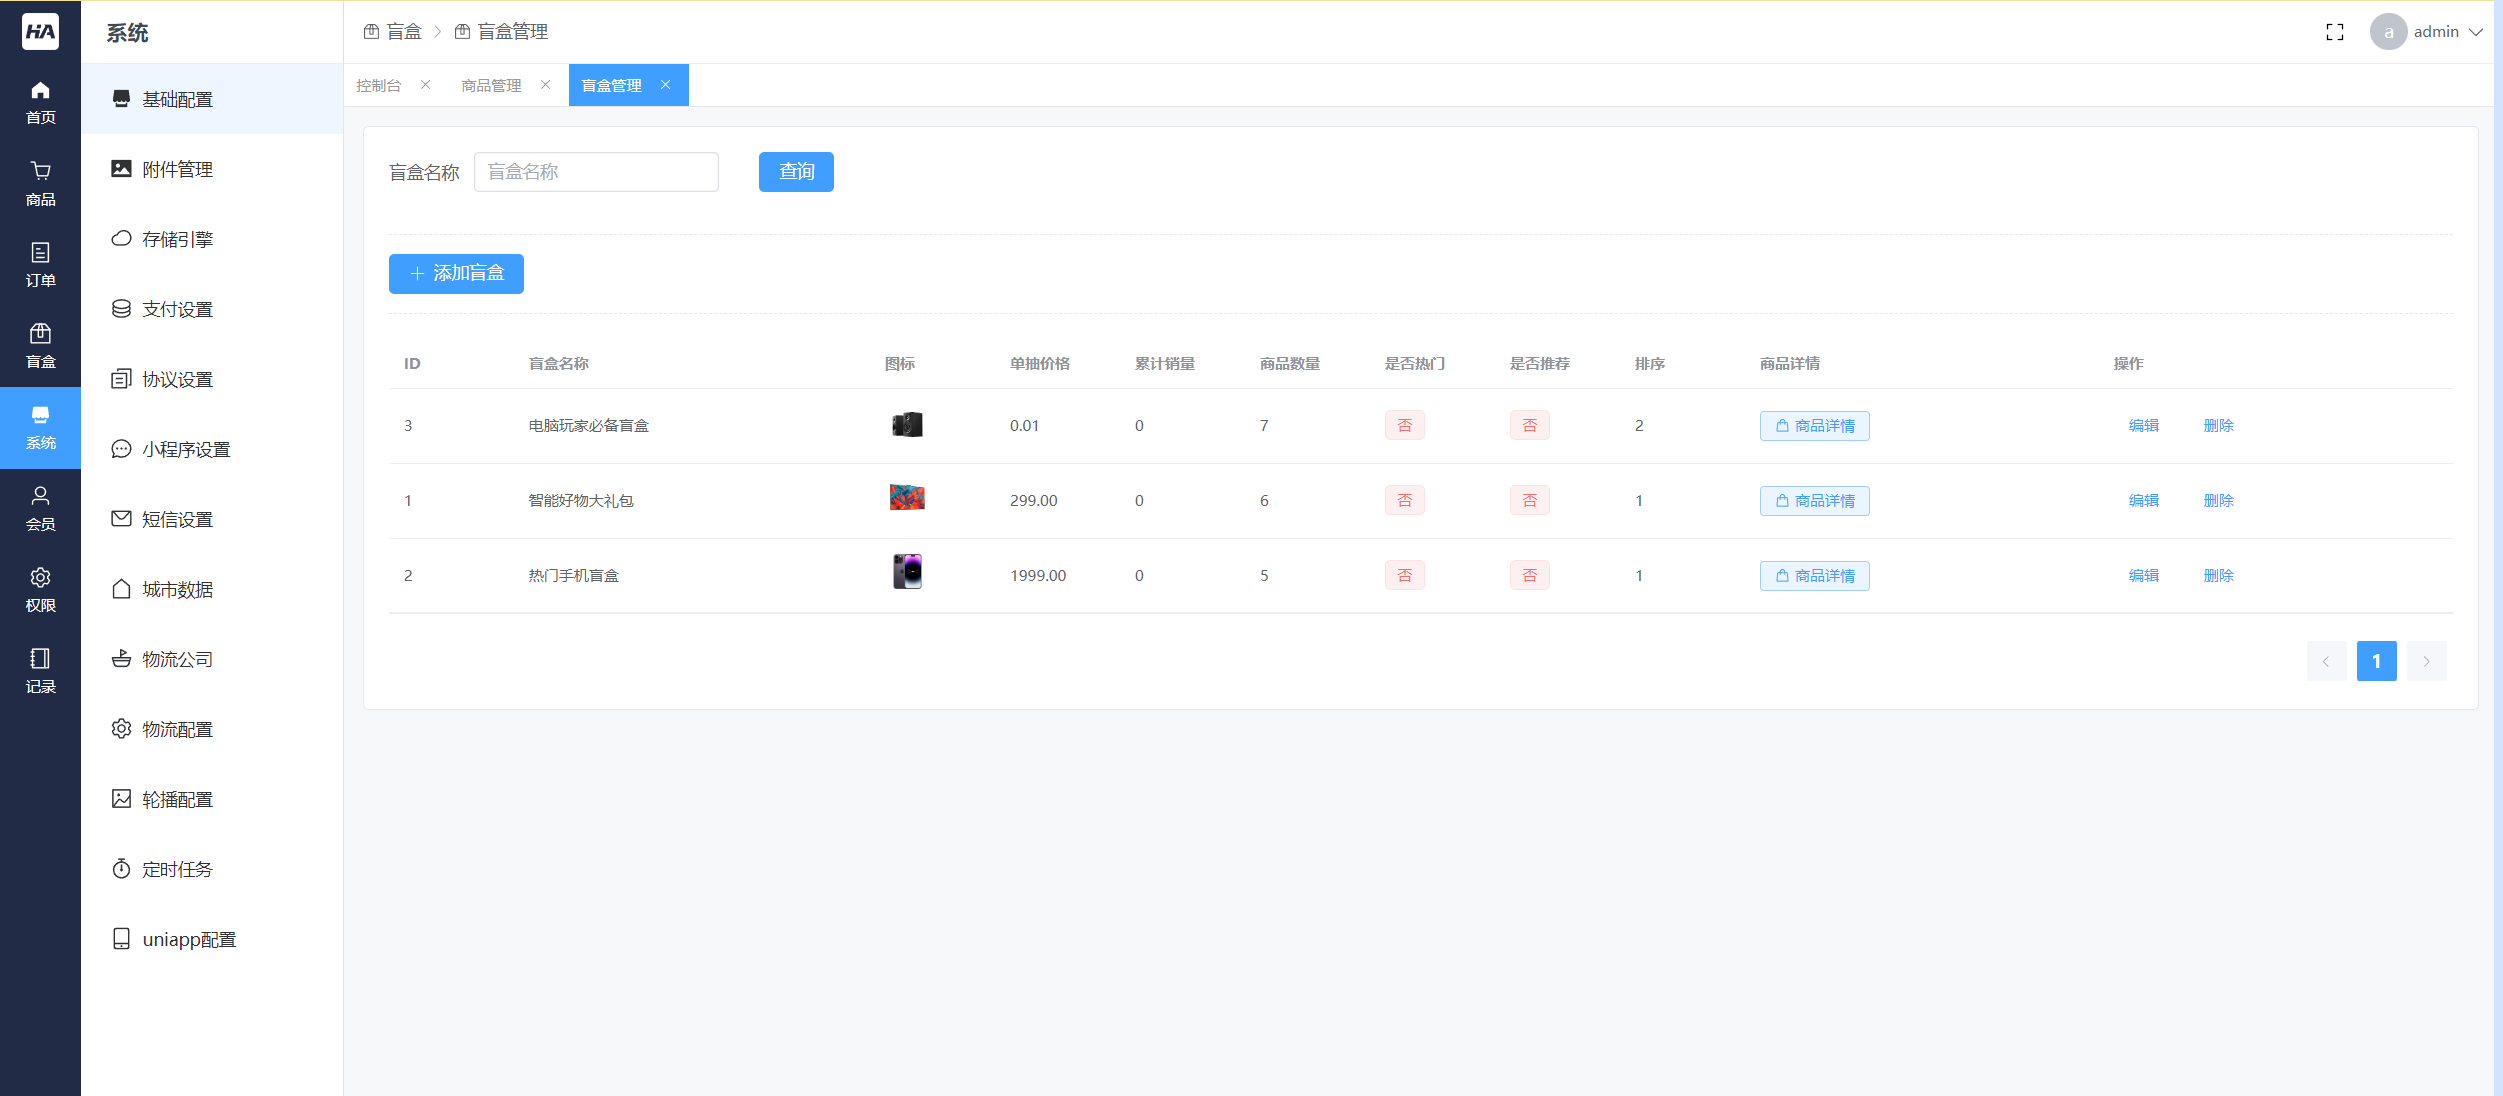Go to the 订单 orders section
The height and width of the screenshot is (1096, 2503).
click(40, 265)
